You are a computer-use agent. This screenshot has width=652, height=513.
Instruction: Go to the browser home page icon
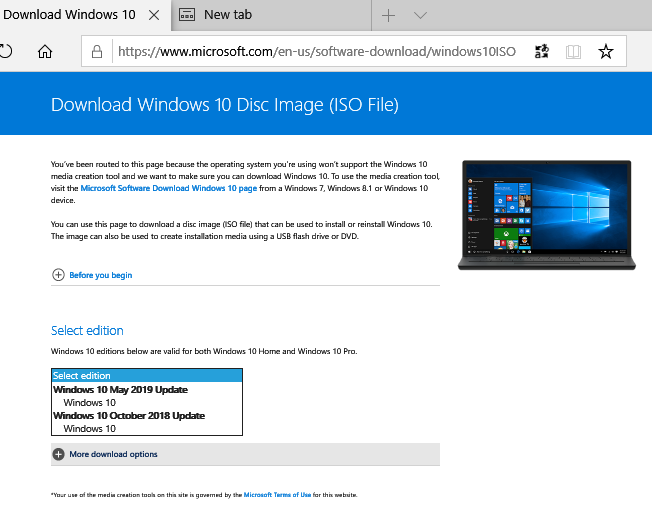point(45,52)
